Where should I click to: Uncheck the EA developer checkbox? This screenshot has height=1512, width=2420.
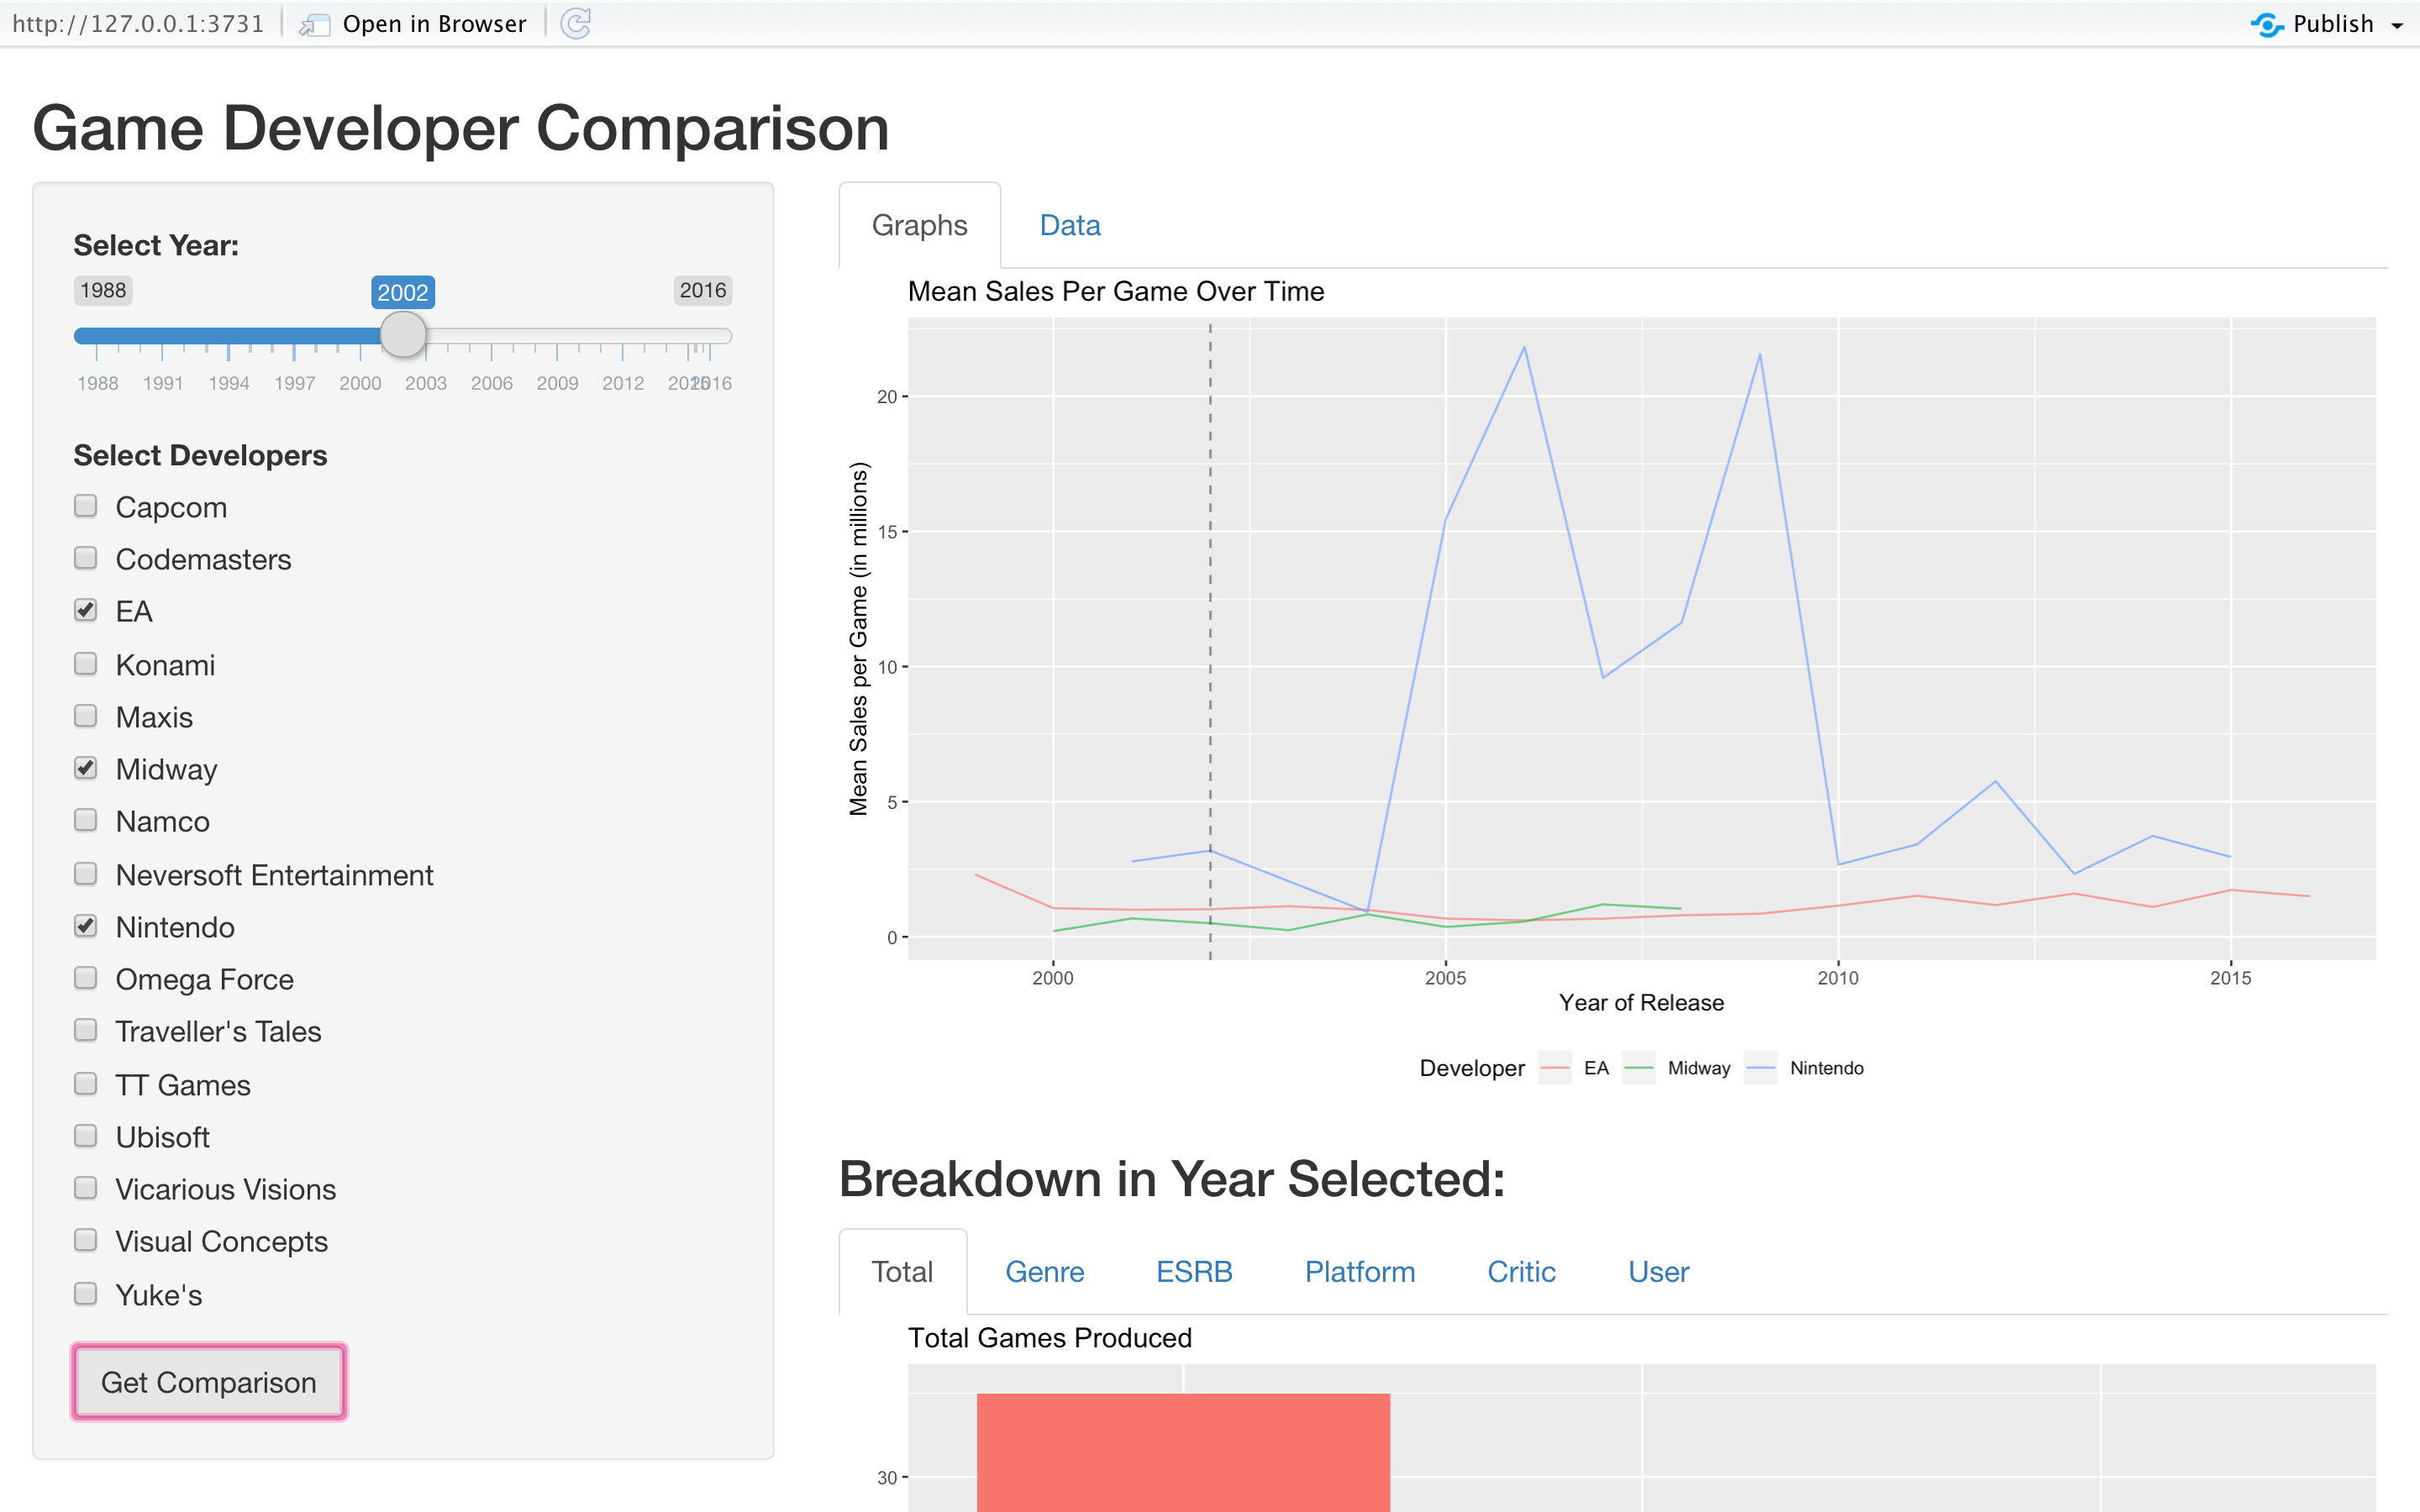[x=86, y=611]
